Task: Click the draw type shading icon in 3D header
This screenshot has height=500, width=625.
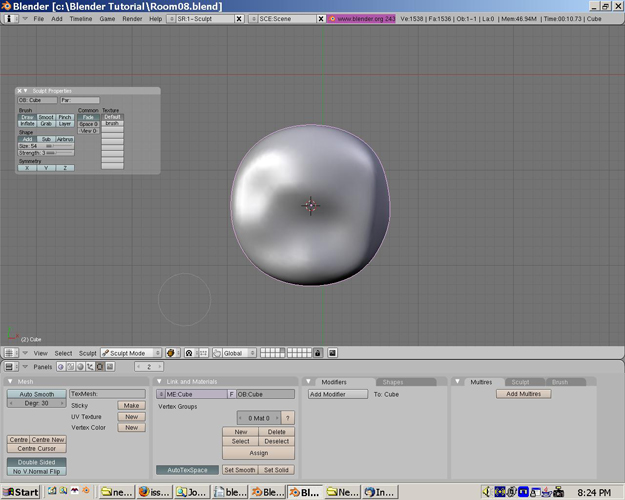Action: (171, 353)
